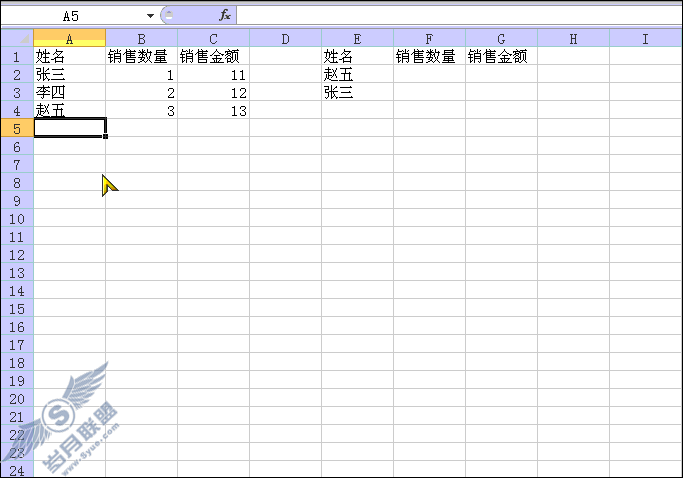Image resolution: width=683 pixels, height=478 pixels.
Task: Open the Name Box dropdown arrow
Action: 150,16
